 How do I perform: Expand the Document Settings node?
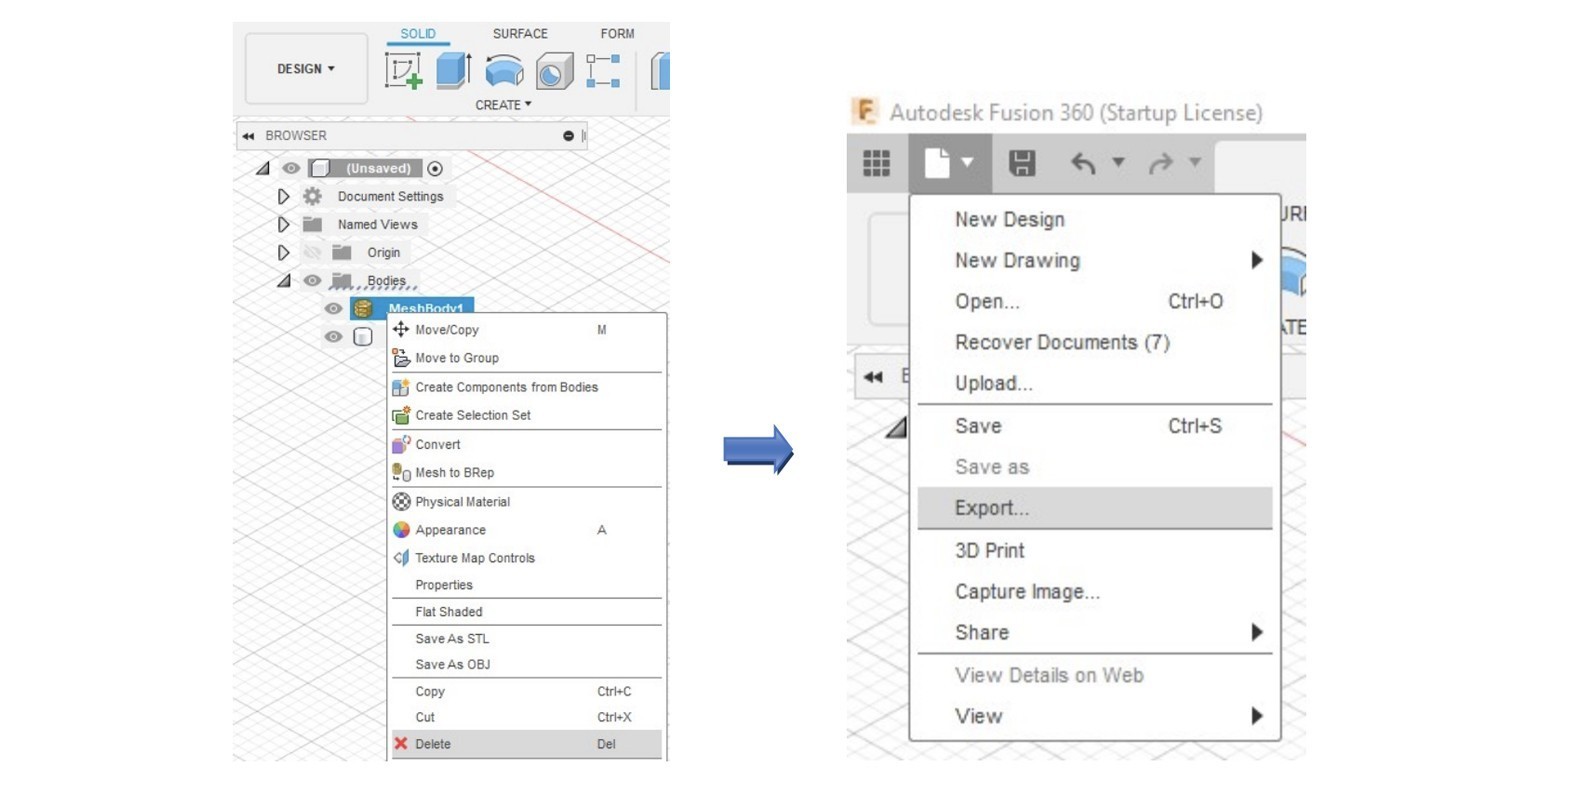pyautogui.click(x=283, y=196)
